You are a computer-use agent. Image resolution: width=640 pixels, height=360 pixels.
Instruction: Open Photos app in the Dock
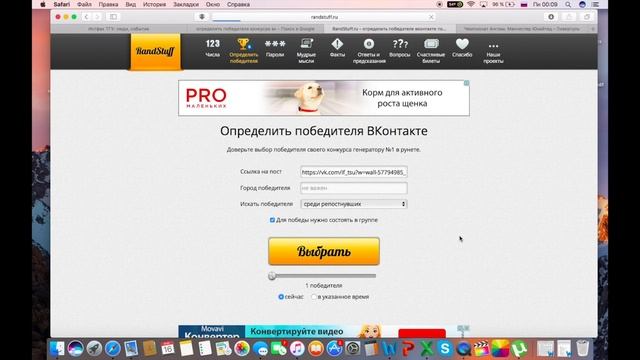tap(242, 349)
